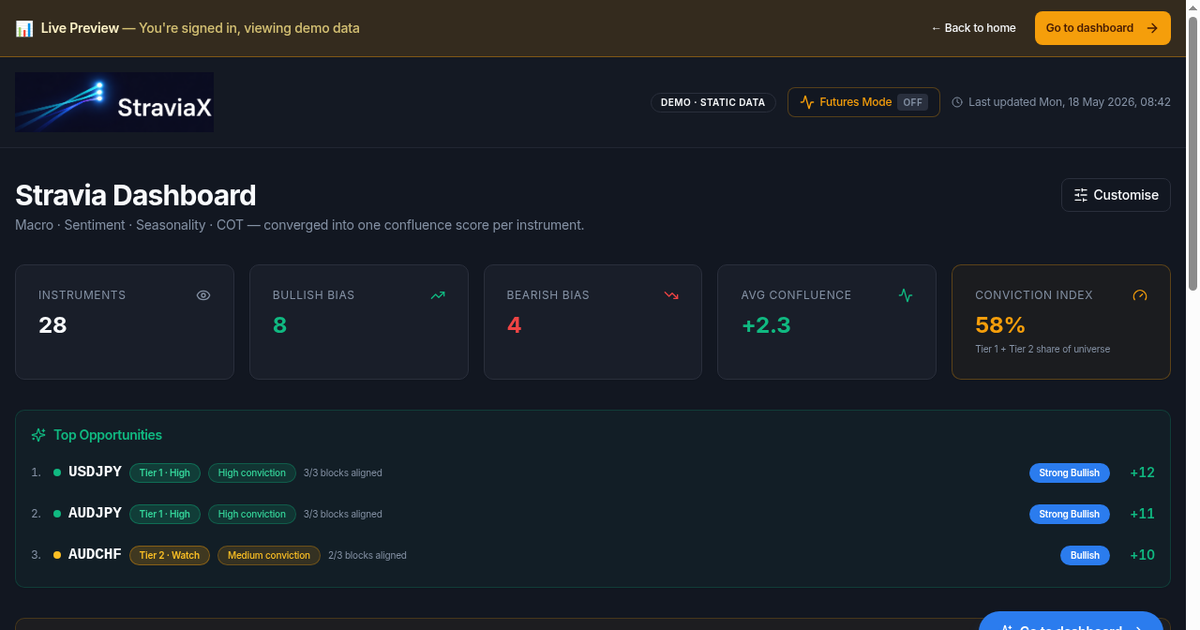This screenshot has width=1200, height=630.
Task: Click Strong Bullish pill for AUDJPY
Action: (x=1069, y=514)
